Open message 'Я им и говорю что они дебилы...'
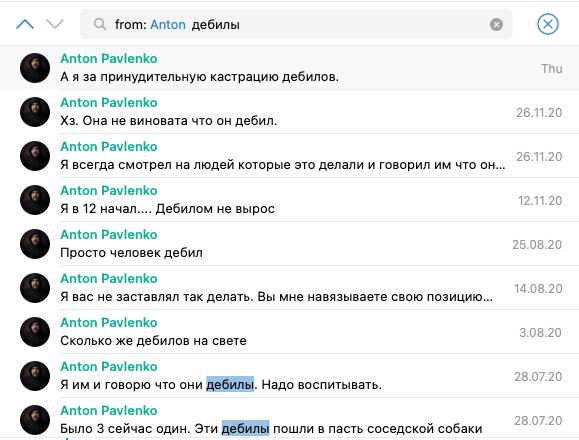 click(290, 375)
